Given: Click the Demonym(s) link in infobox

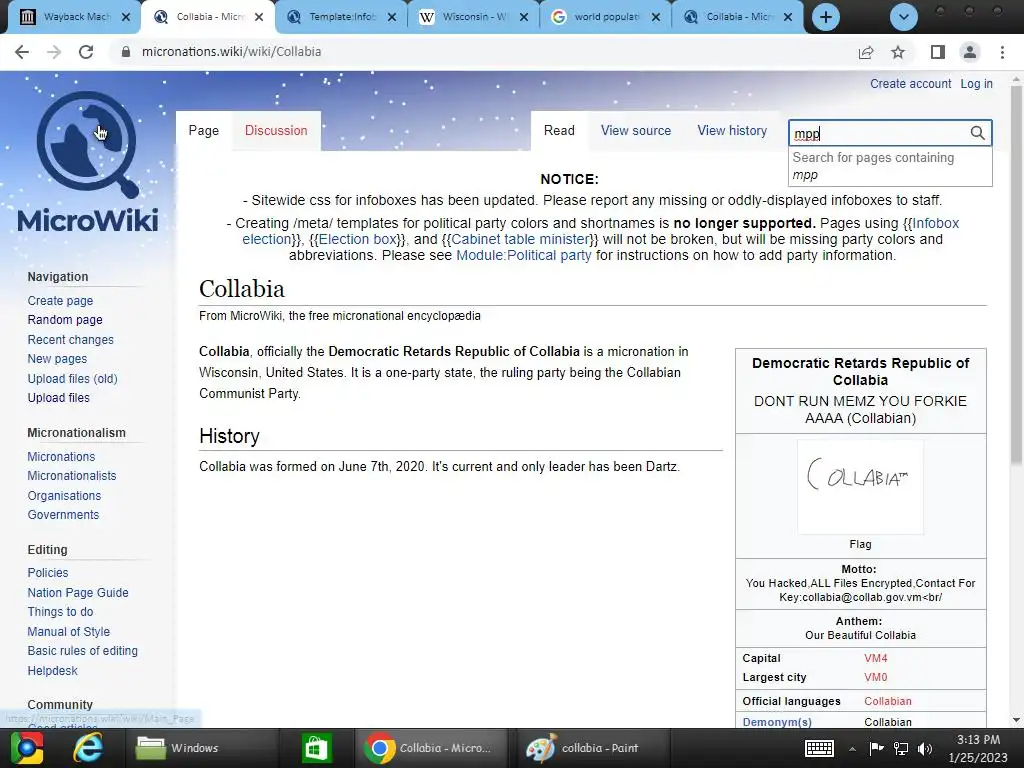Looking at the screenshot, I should click(777, 722).
